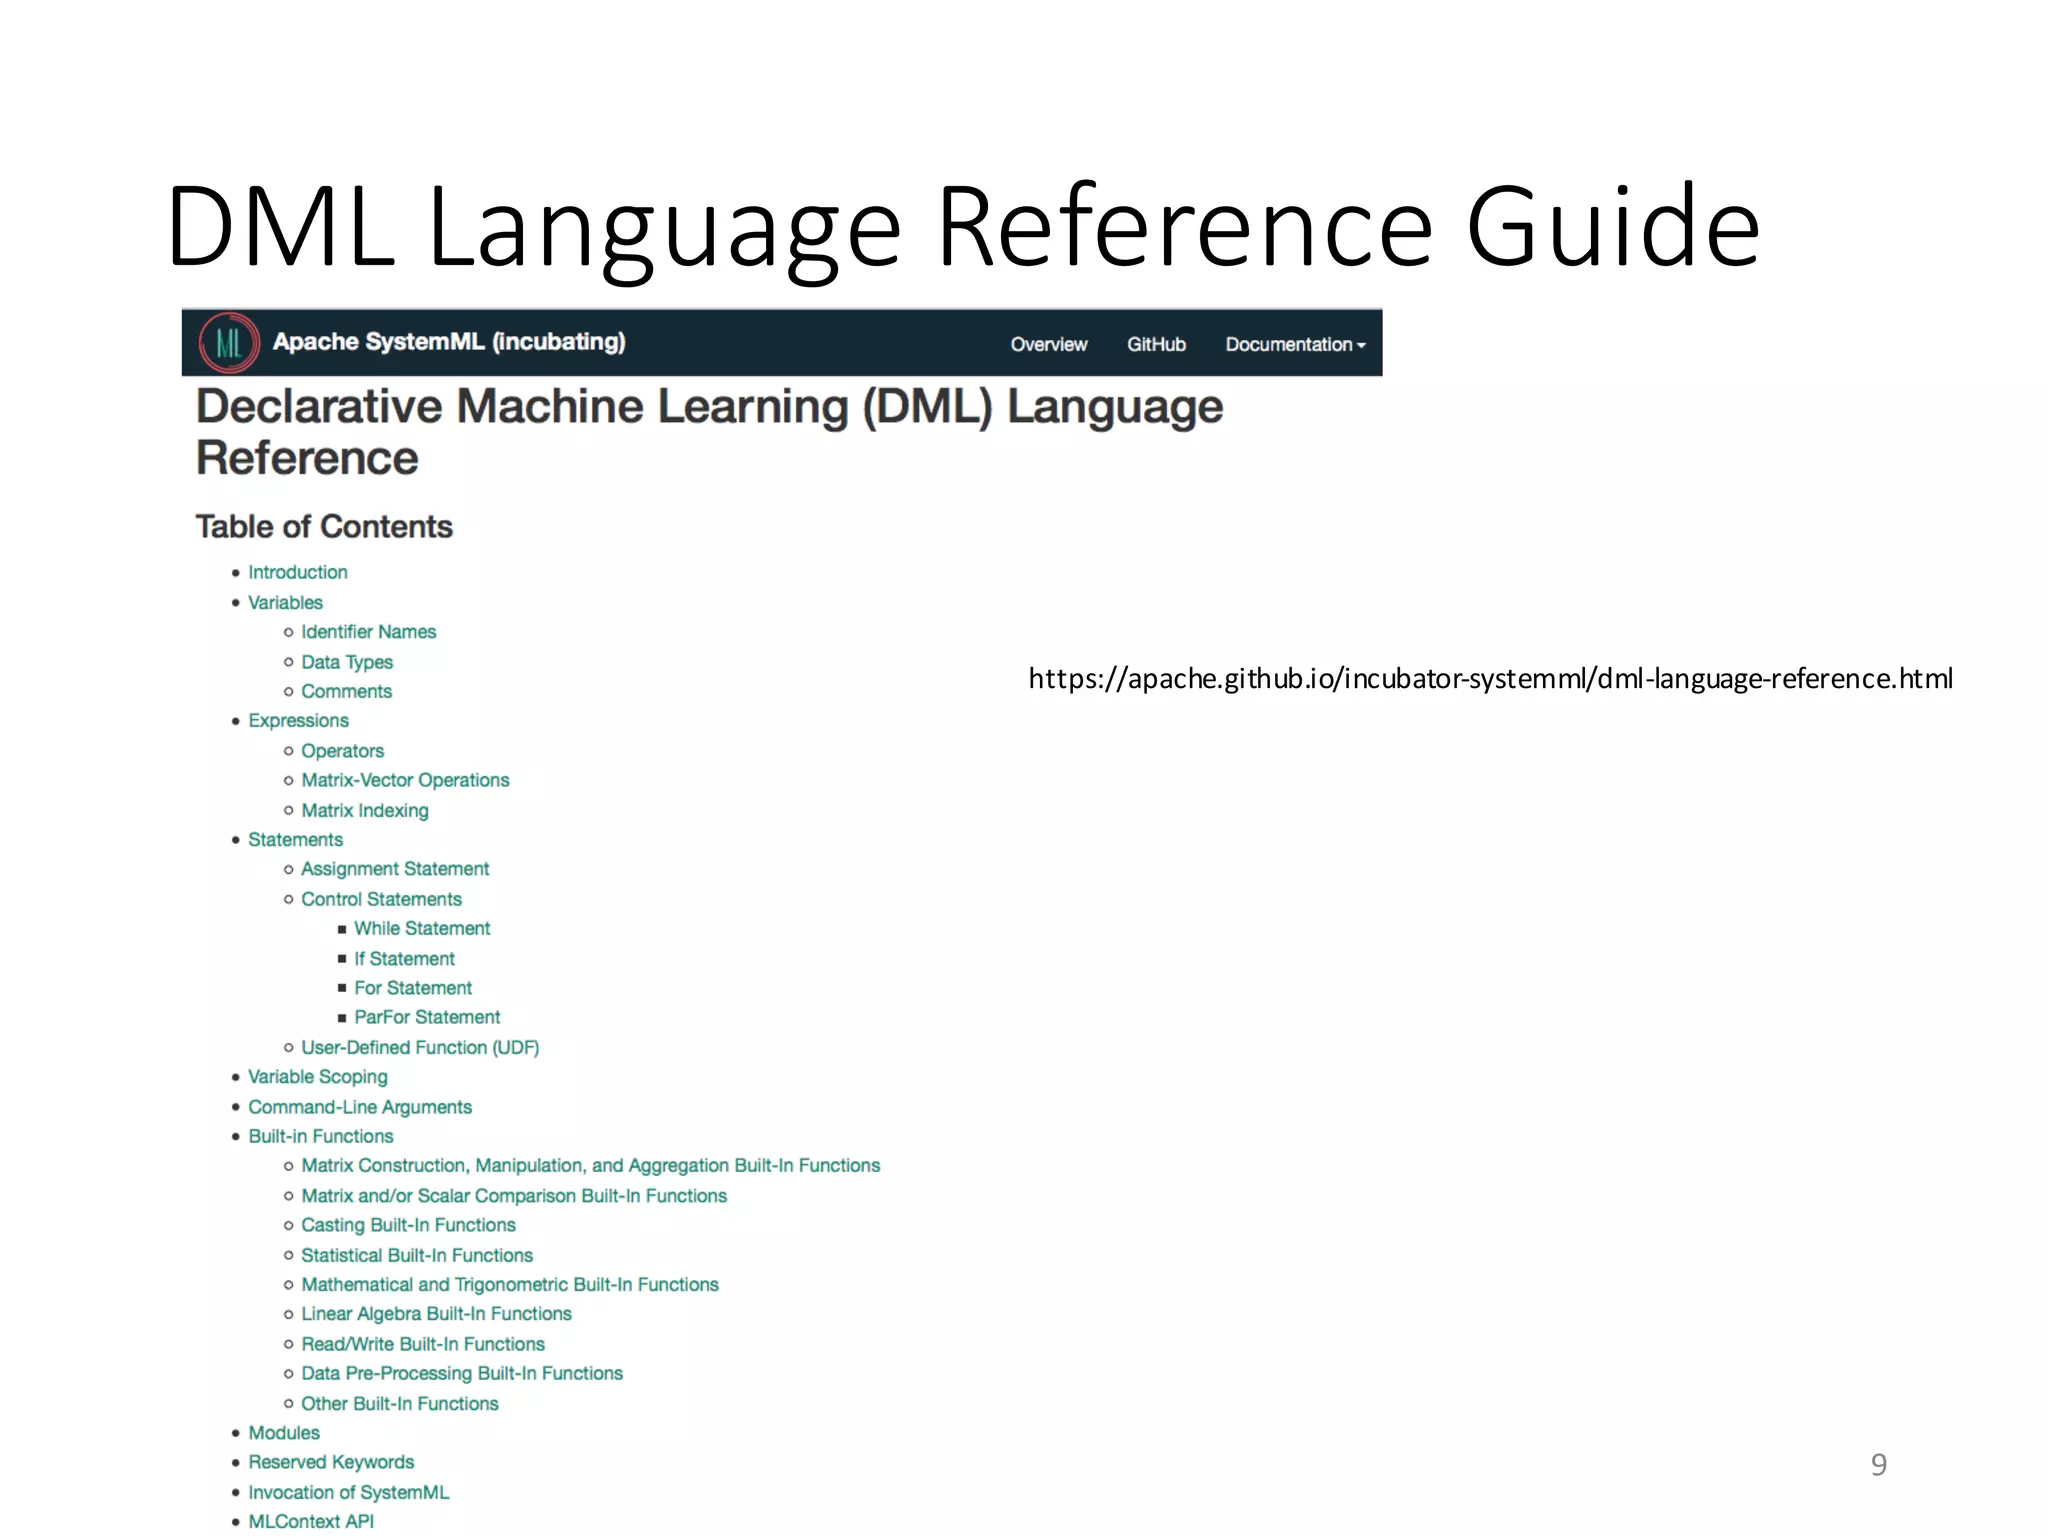Screen dimensions: 2048x1536
Task: Go to Matrix Indexing
Action: [x=365, y=810]
